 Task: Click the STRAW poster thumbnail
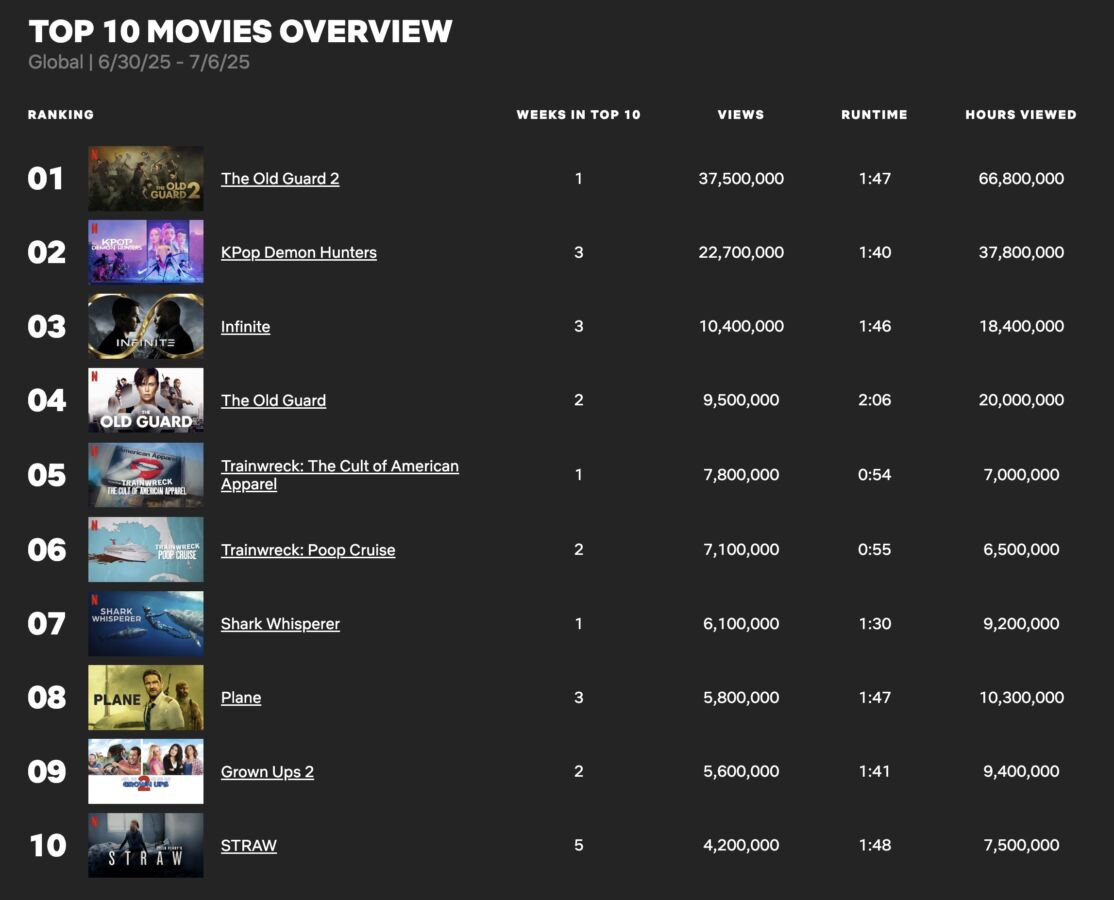point(146,845)
